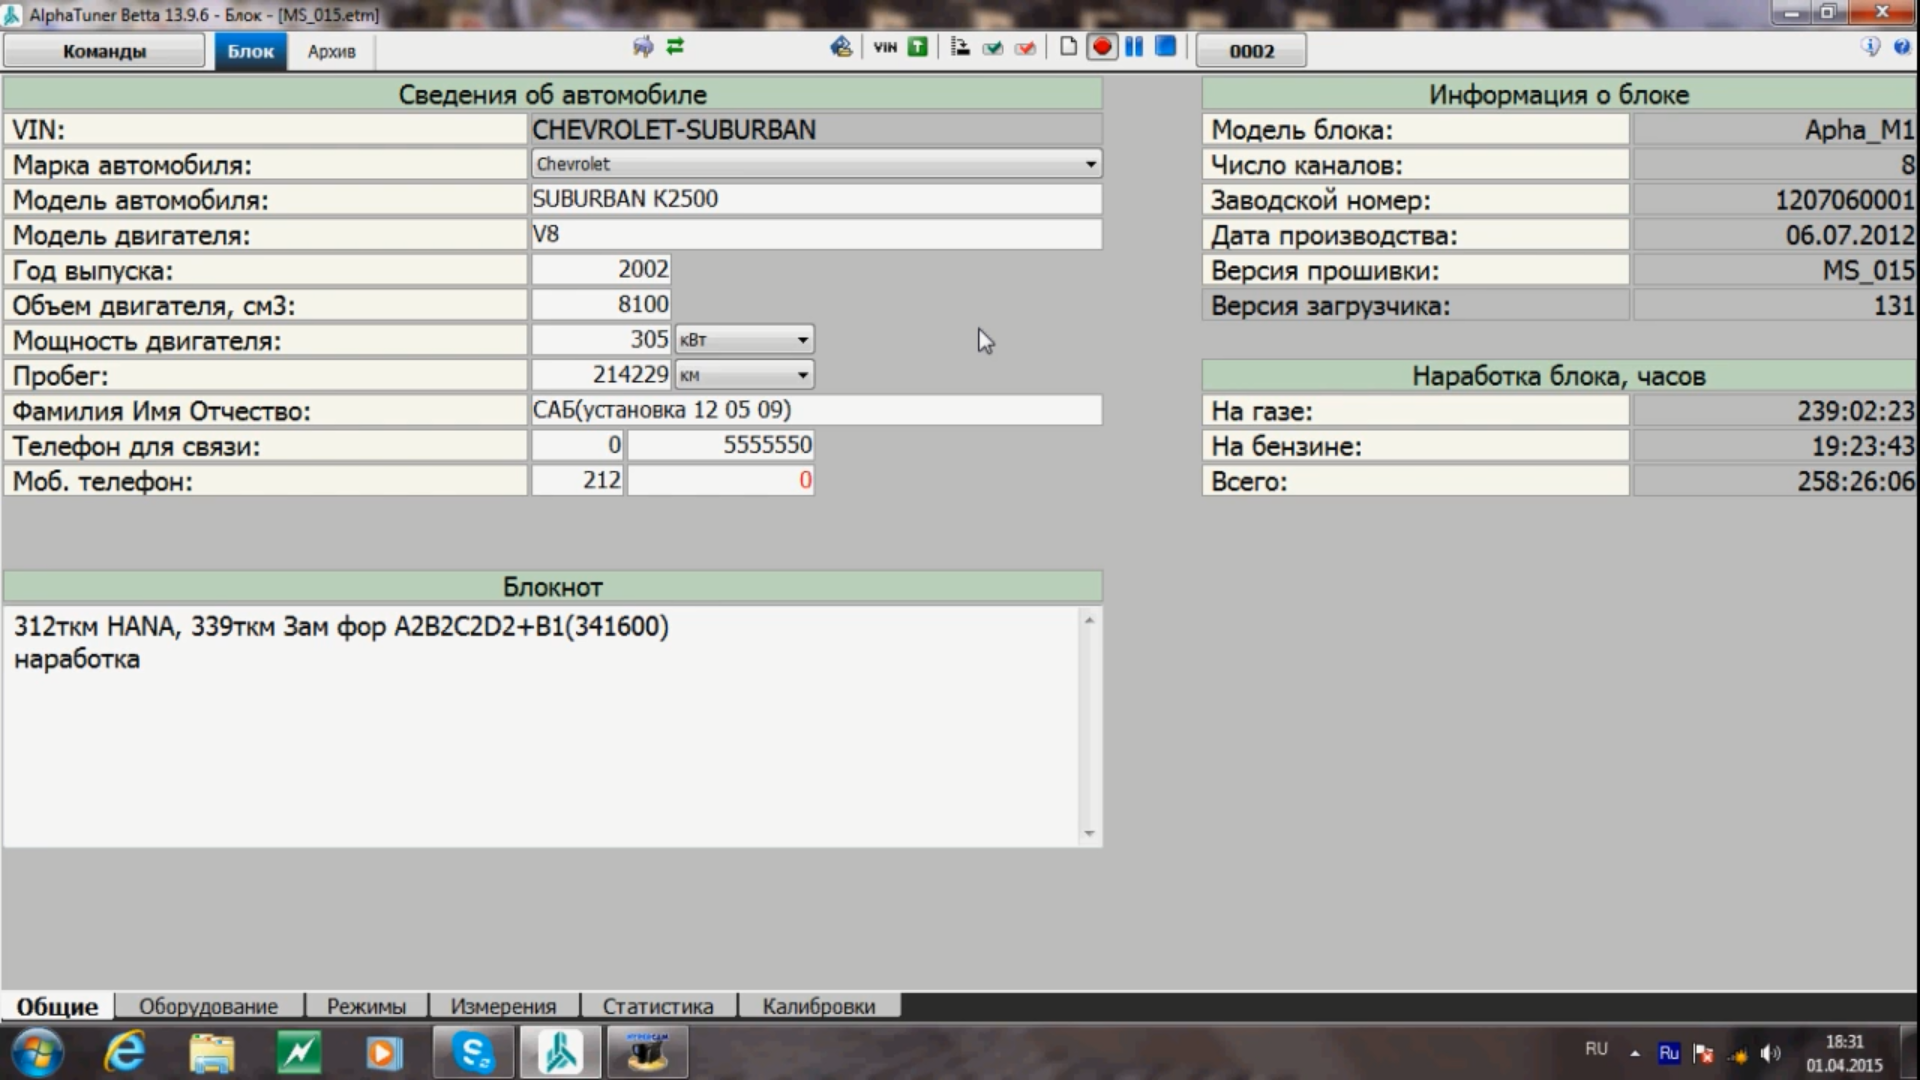The image size is (1920, 1080).
Task: Open the Оборудование bottom tab
Action: point(208,1006)
